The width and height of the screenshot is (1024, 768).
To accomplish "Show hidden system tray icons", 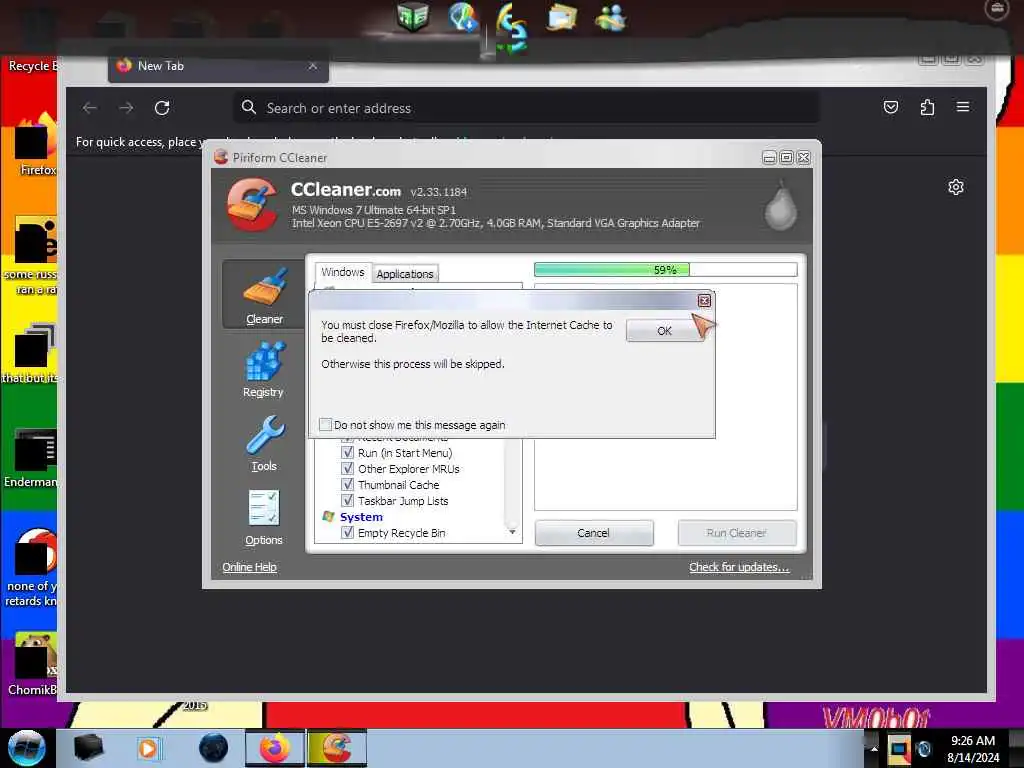I will [x=874, y=748].
